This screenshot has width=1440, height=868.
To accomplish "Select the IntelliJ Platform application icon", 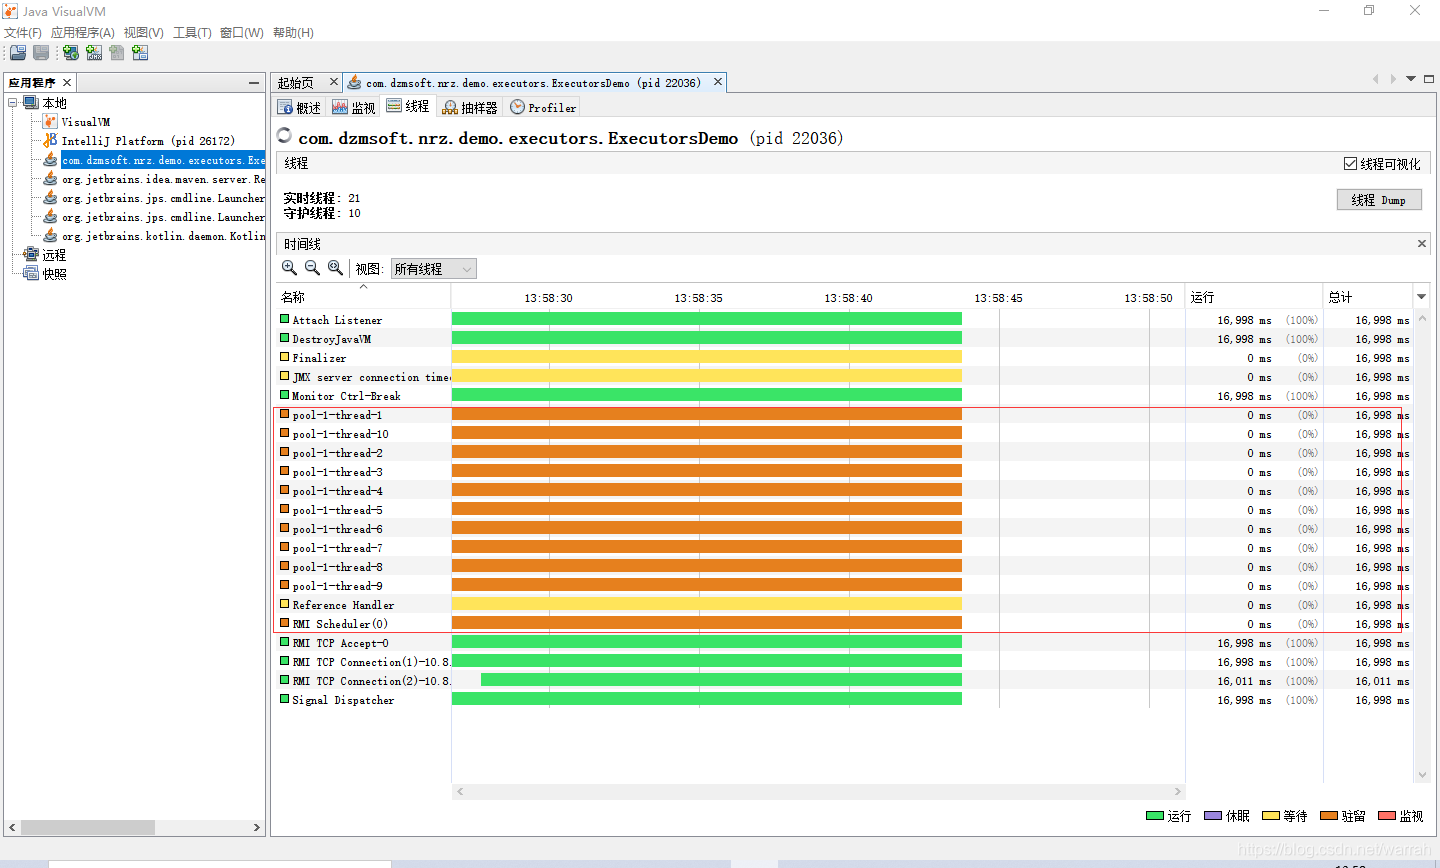I will tap(50, 140).
